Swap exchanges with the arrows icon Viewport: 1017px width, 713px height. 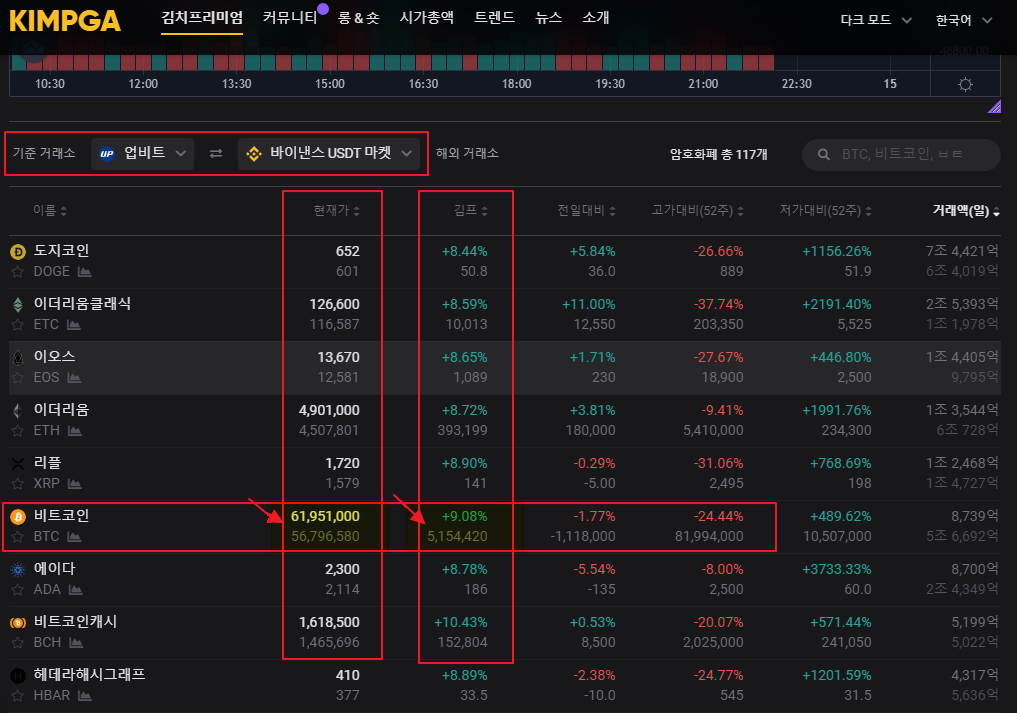[216, 153]
